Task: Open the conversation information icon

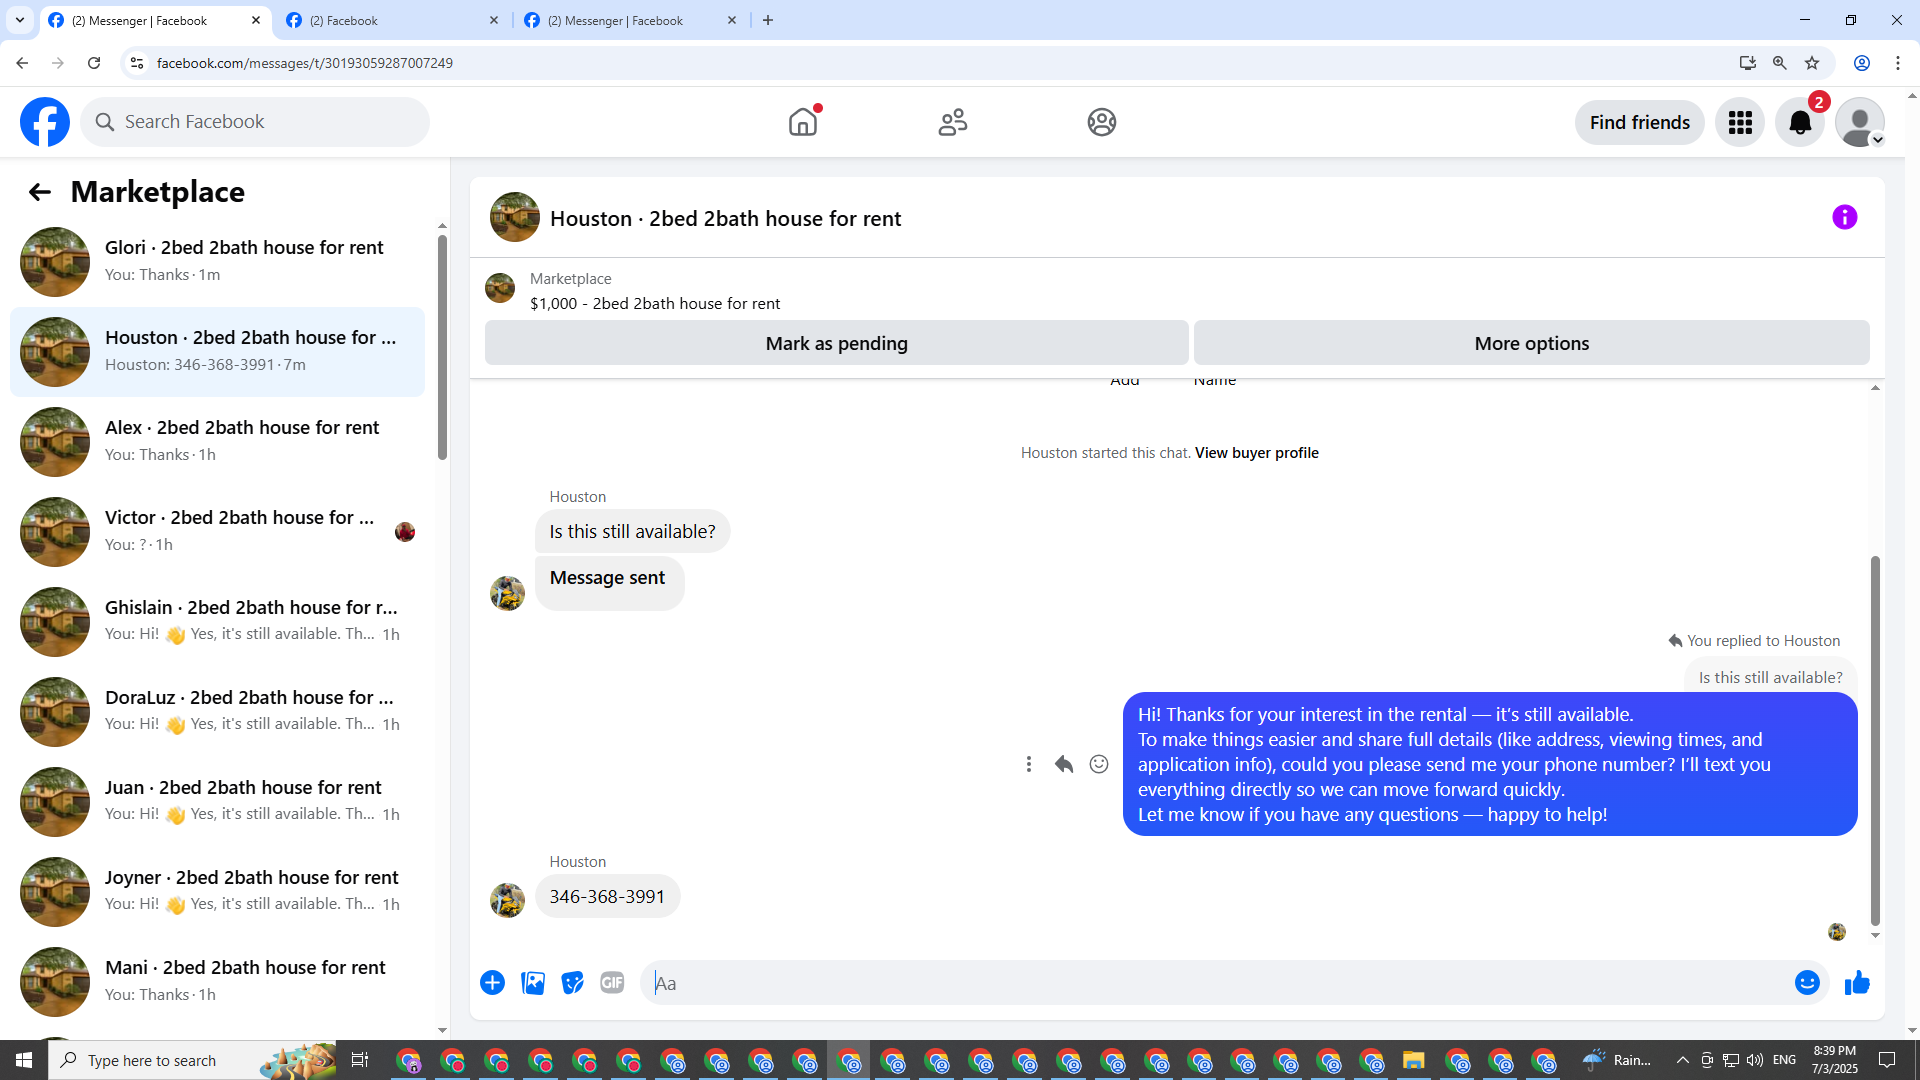Action: 1844,217
